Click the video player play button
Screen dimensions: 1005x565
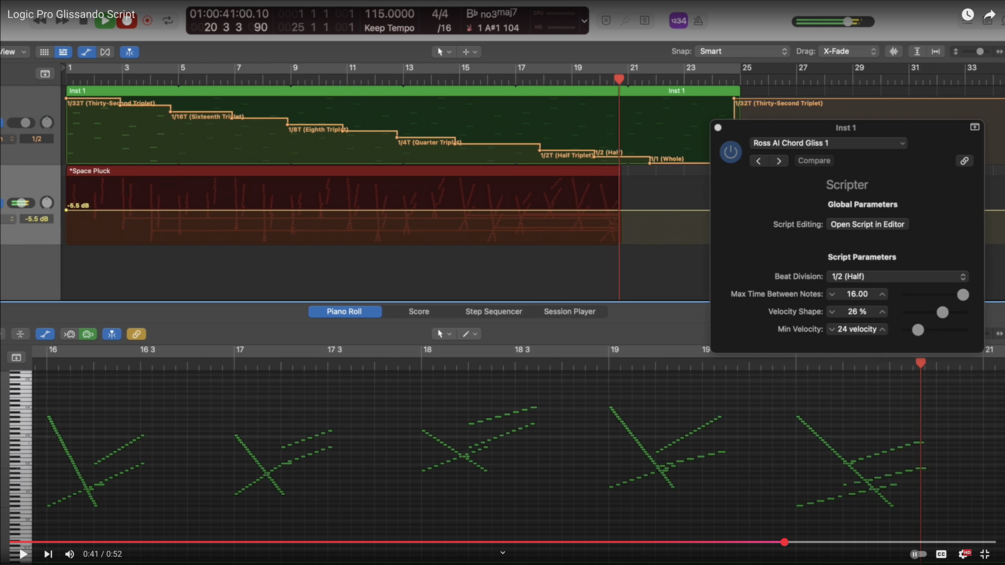coord(22,554)
